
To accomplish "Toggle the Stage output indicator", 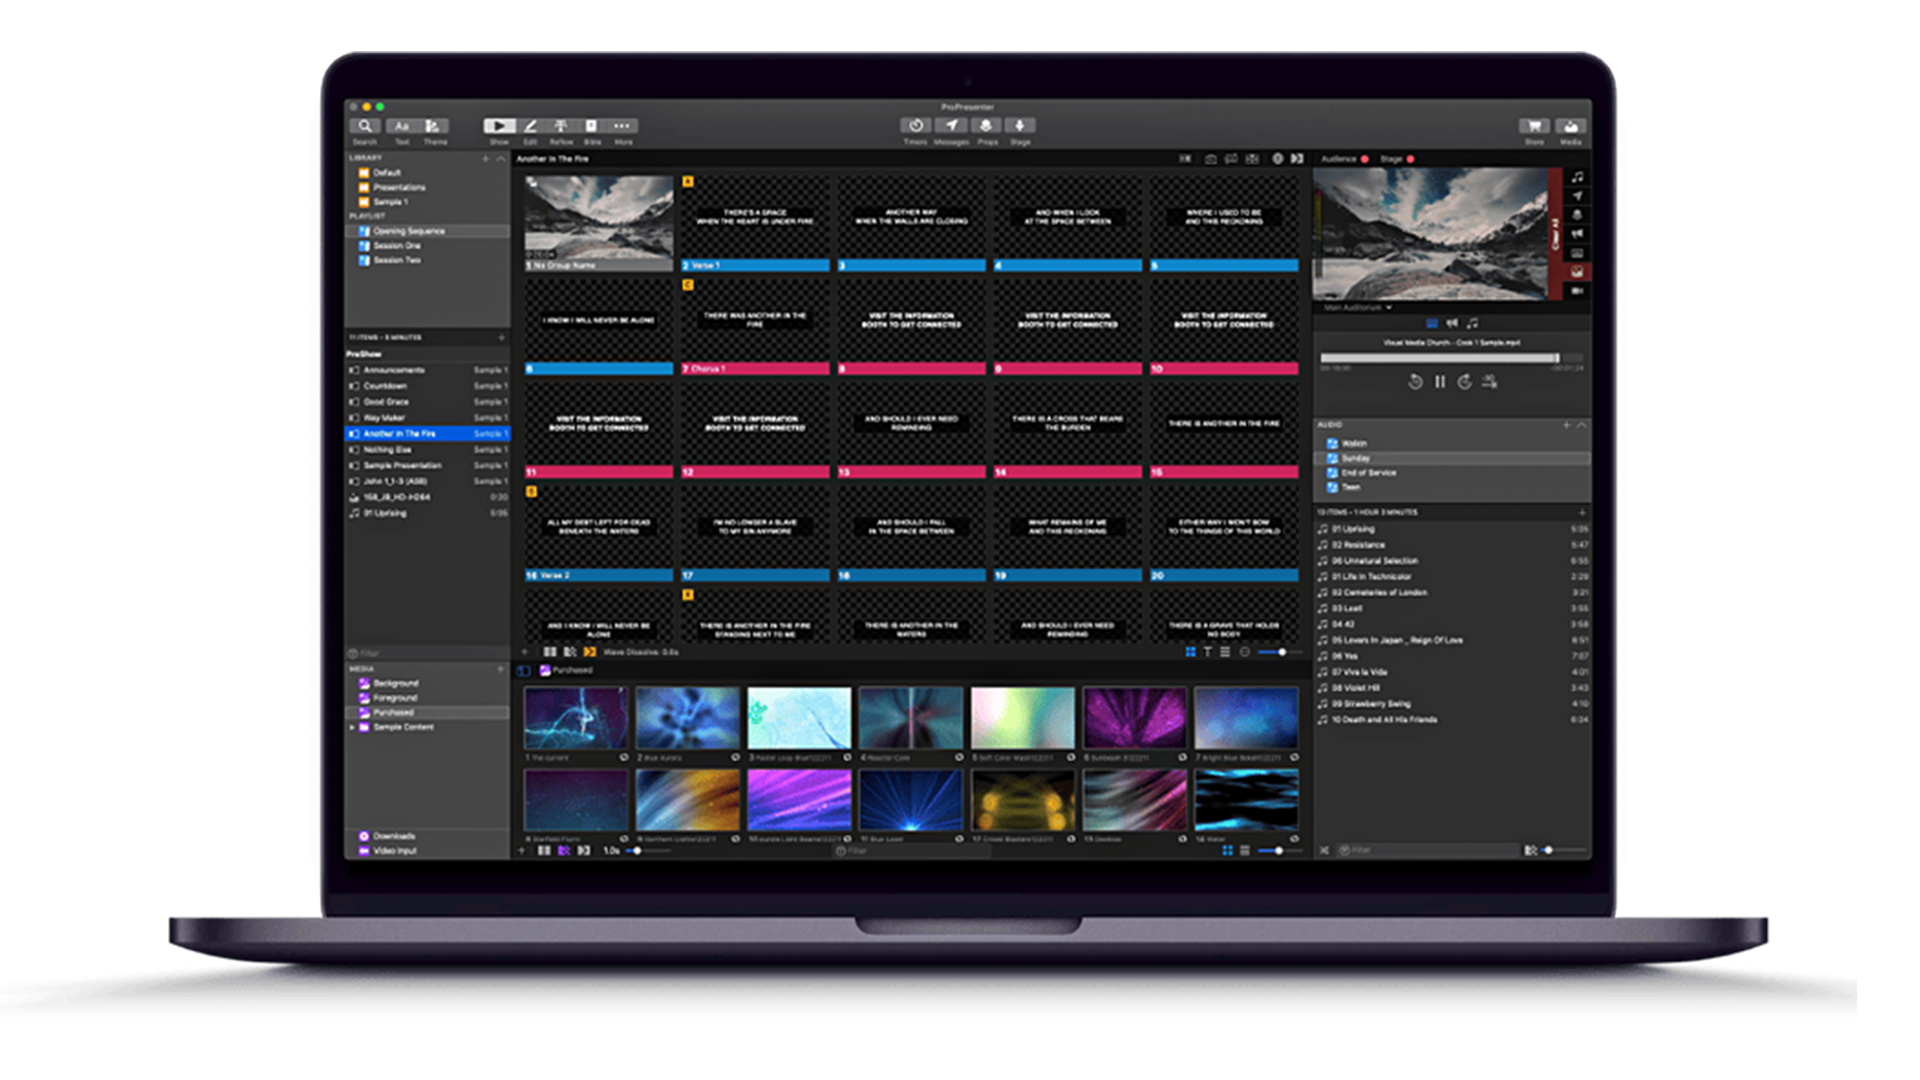I will point(1410,159).
